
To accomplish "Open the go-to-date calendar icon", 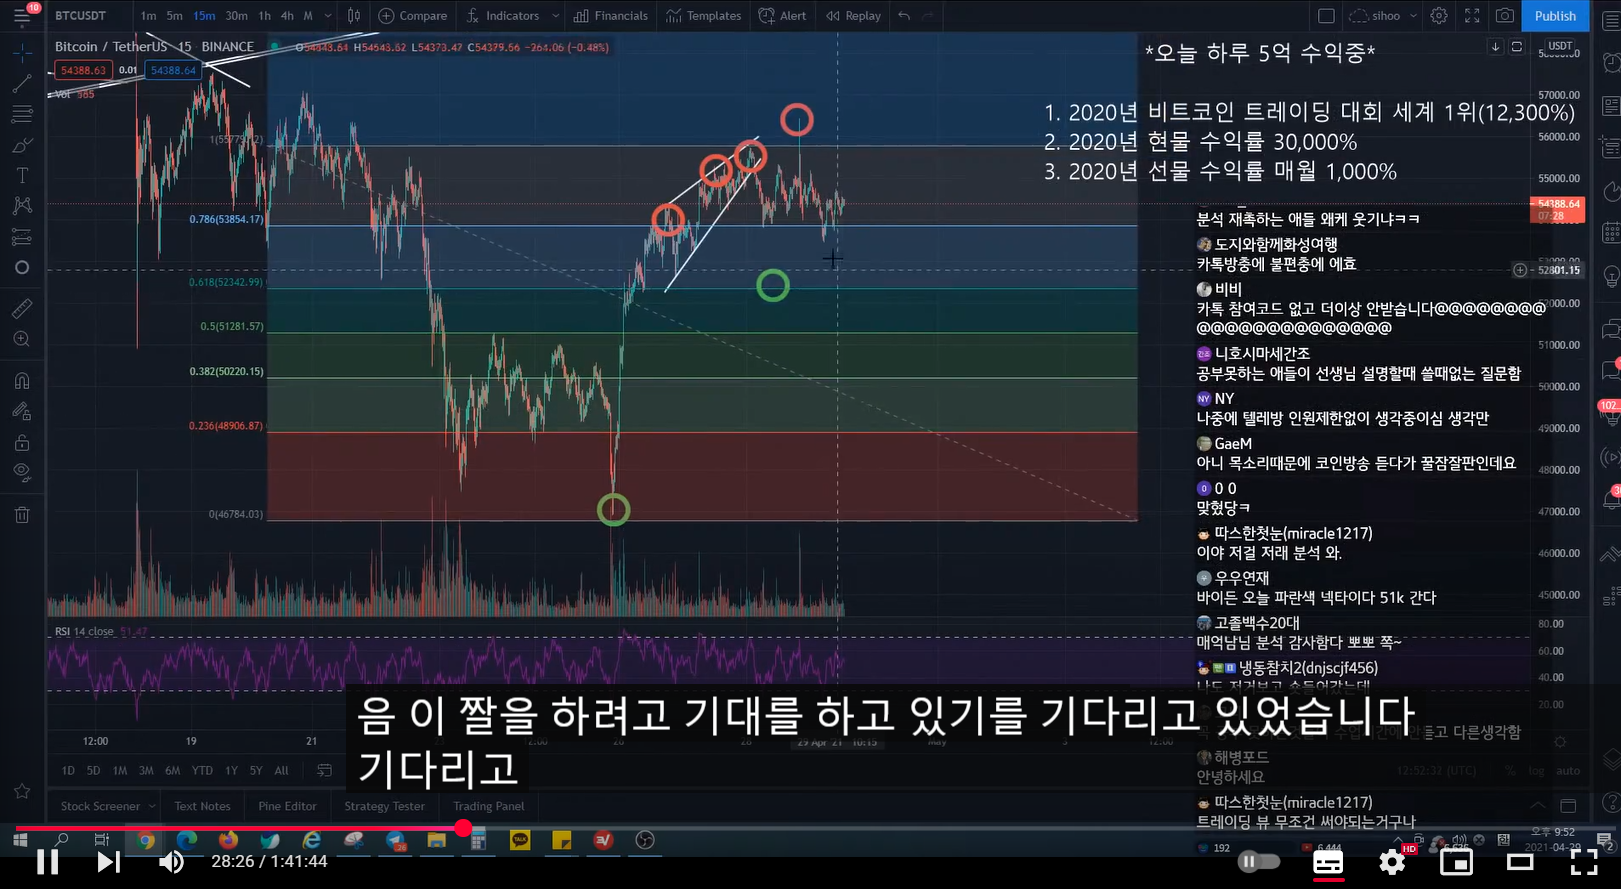I will 324,771.
